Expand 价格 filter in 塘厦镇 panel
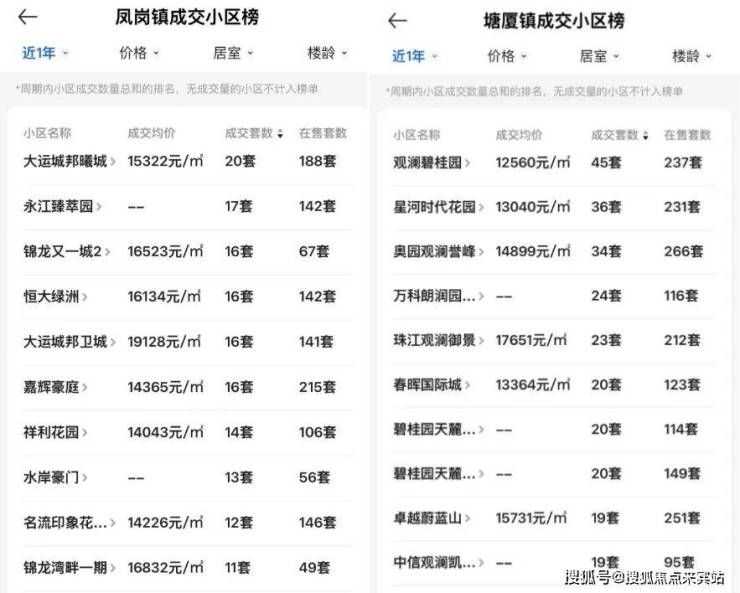 coord(507,56)
